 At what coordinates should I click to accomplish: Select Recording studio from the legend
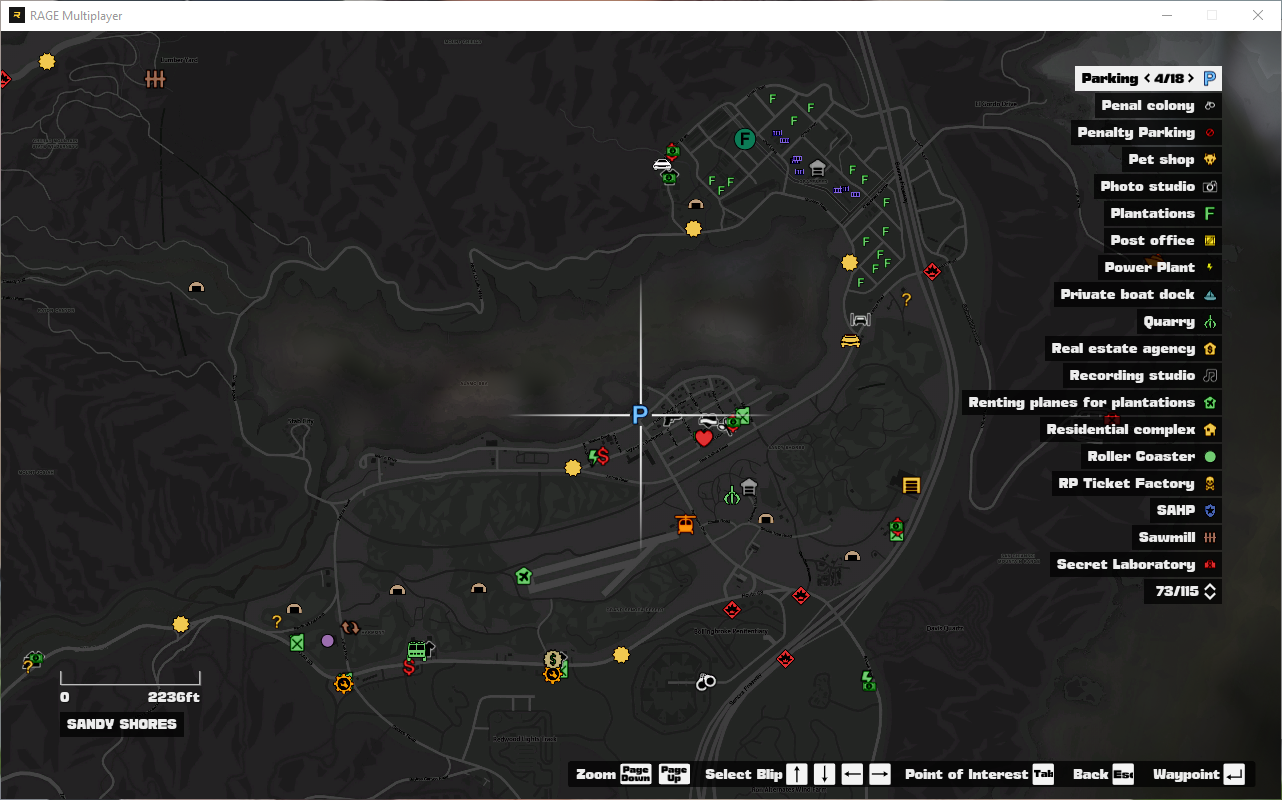[1142, 375]
